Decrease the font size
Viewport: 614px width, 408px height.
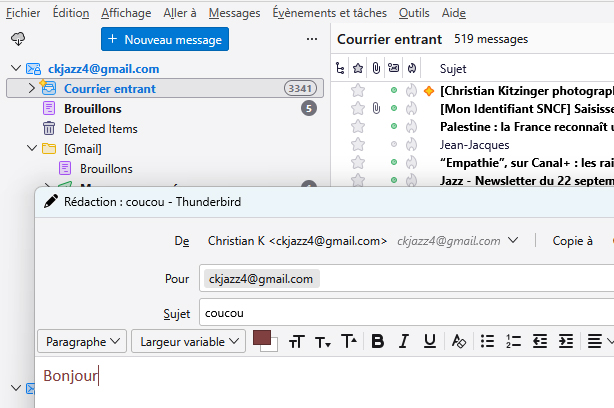(x=323, y=342)
